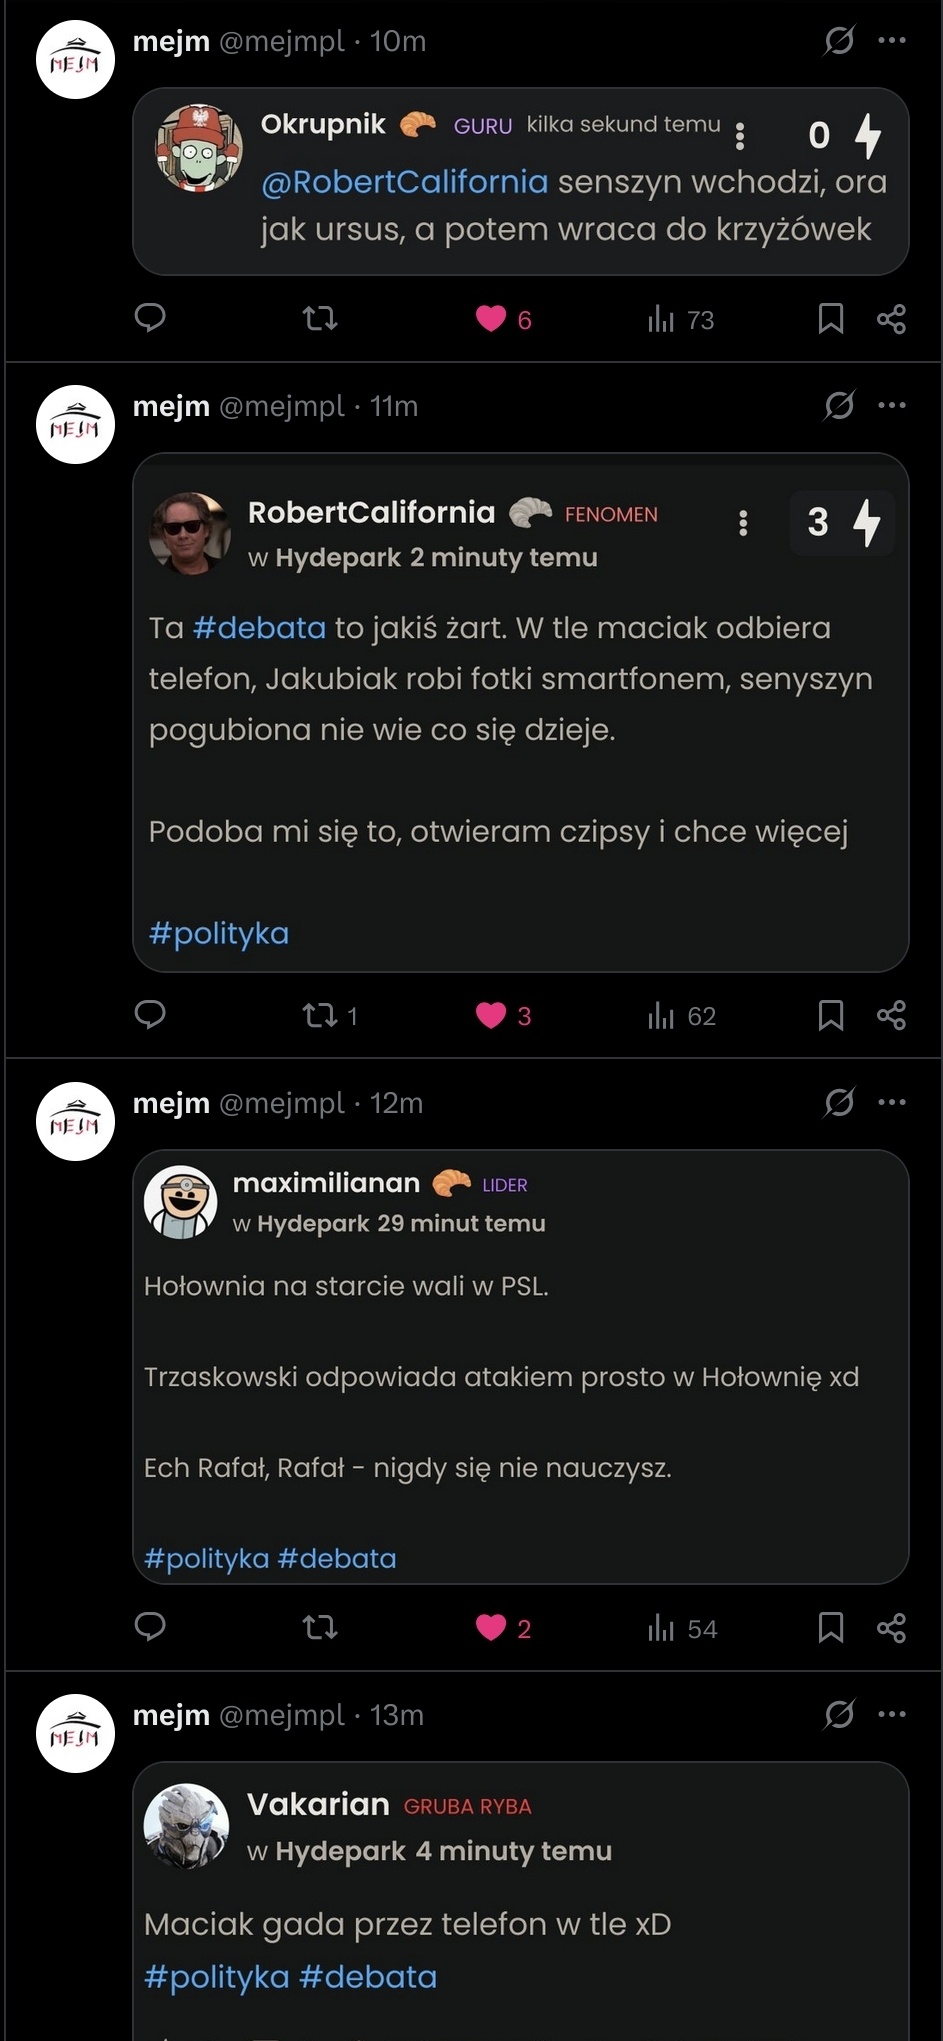Open the #debata hashtag in RobertCalifornia's post

coord(259,628)
